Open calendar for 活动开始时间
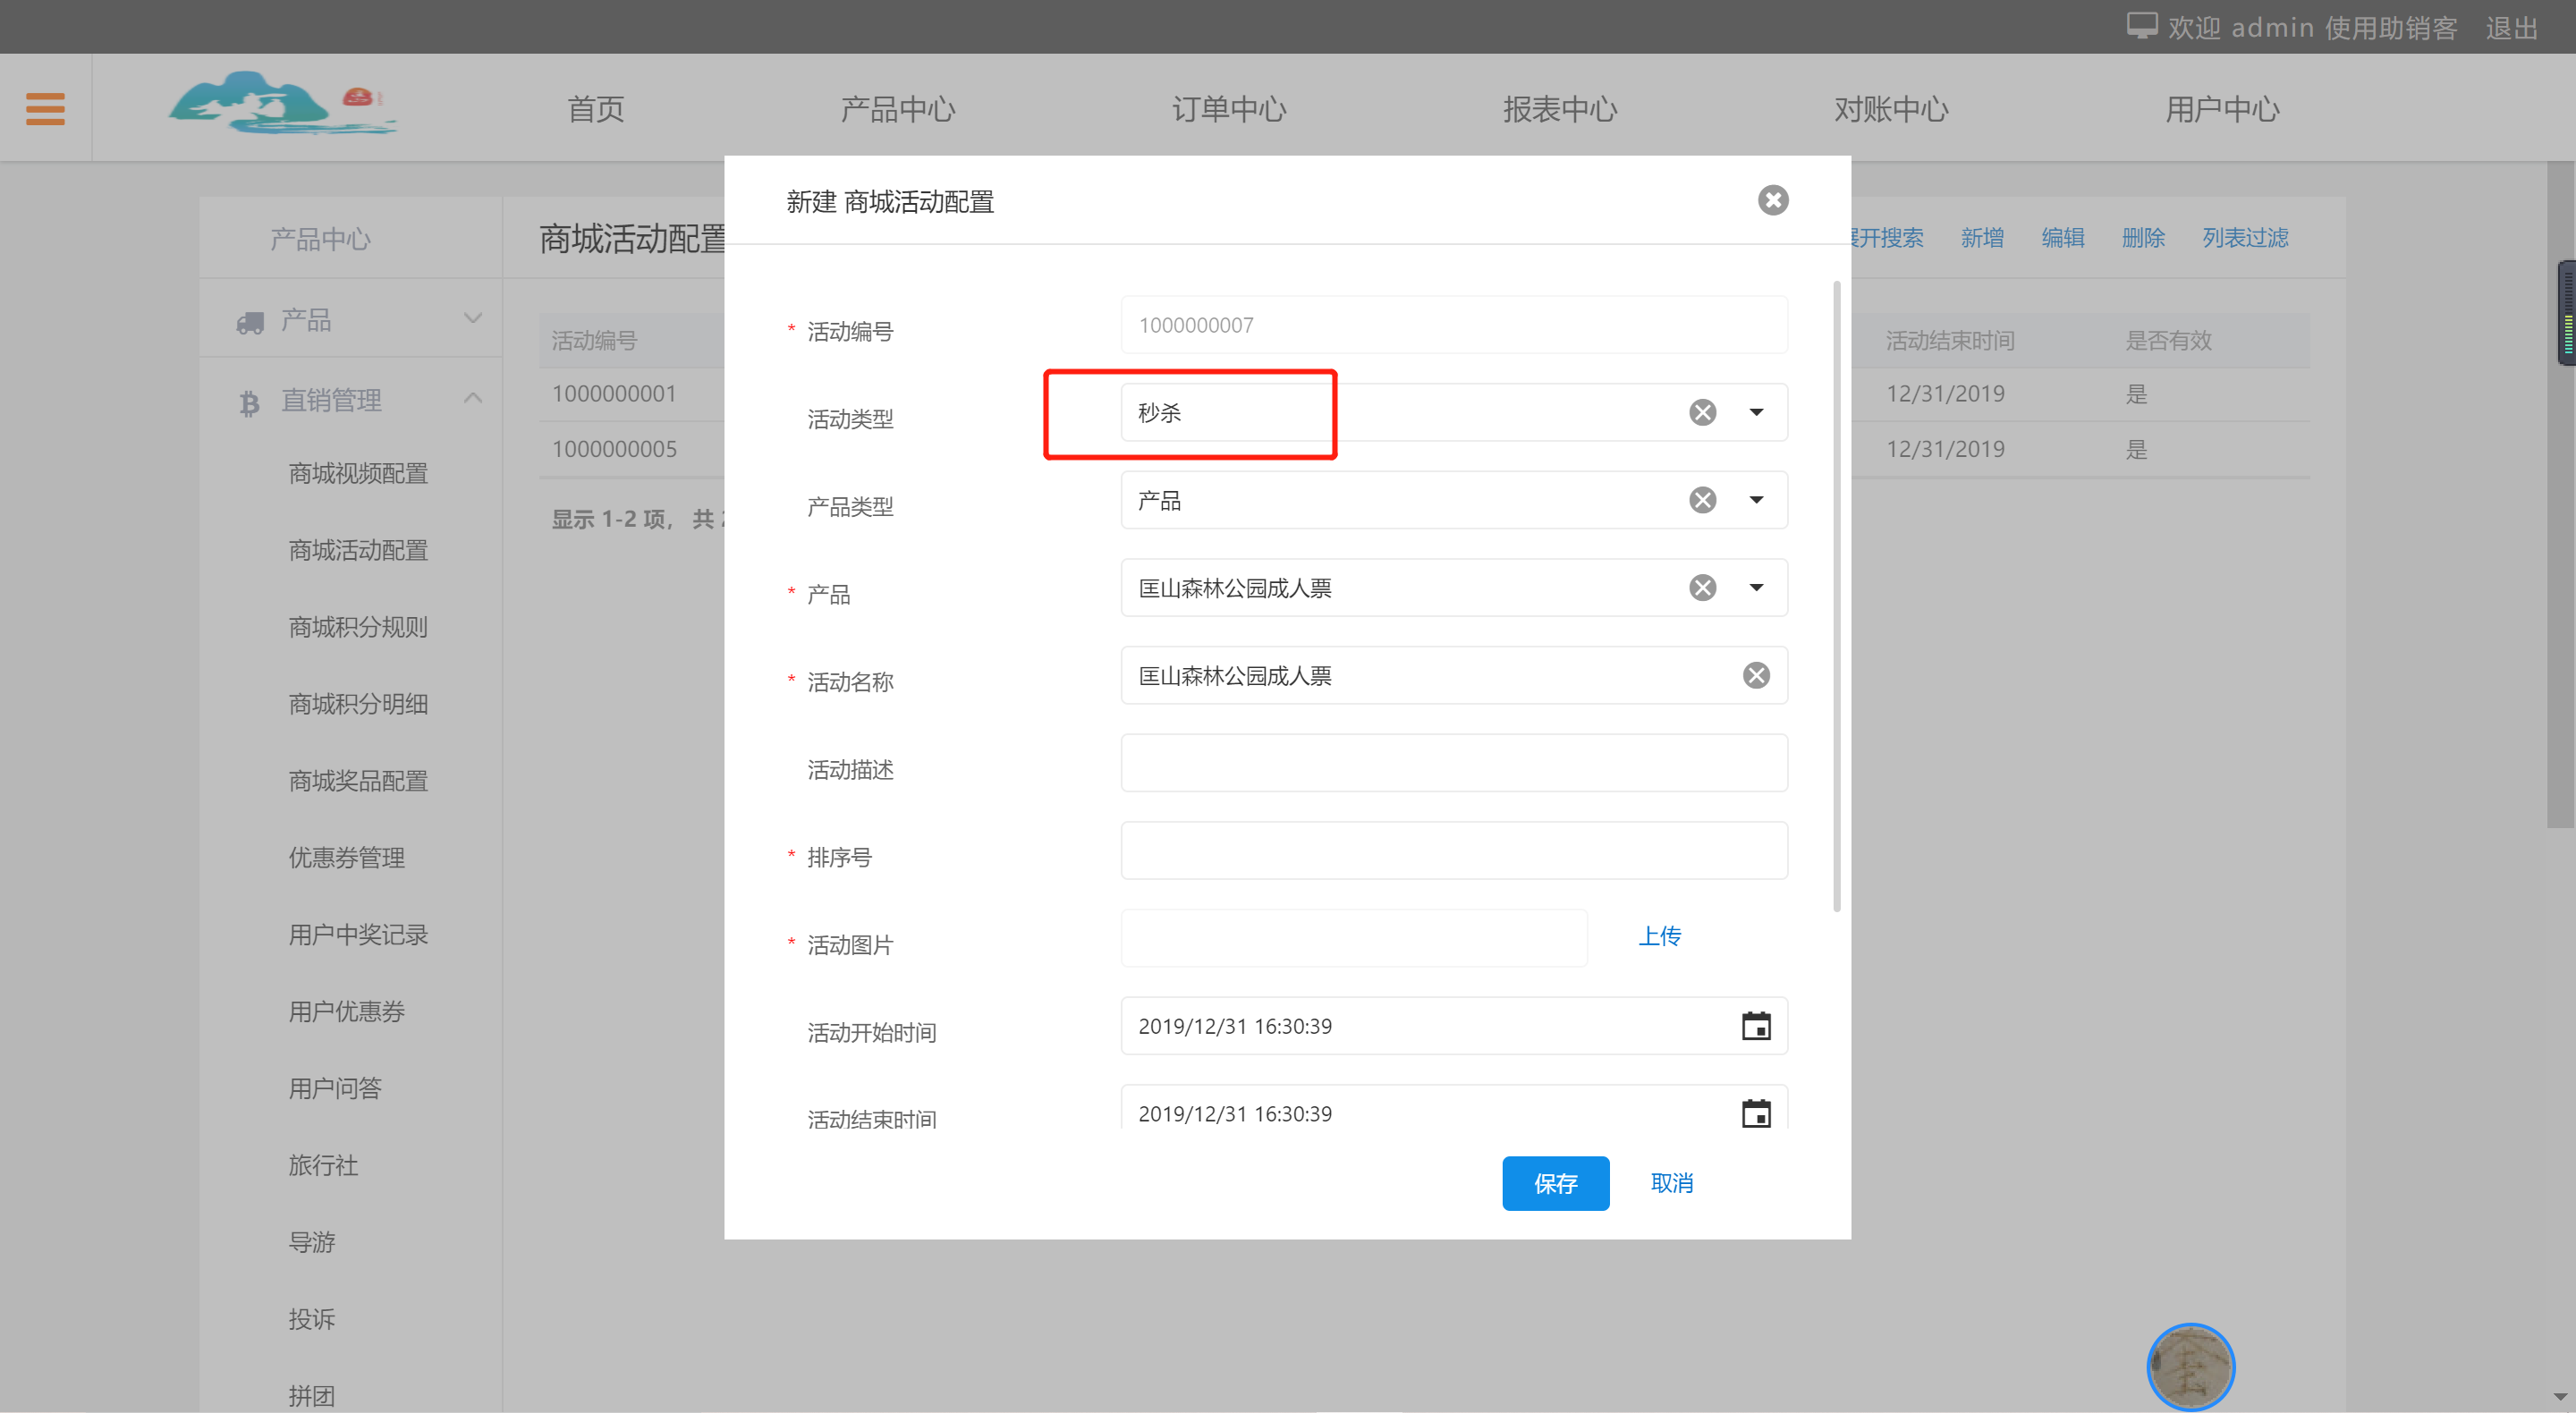Image resolution: width=2576 pixels, height=1413 pixels. pyautogui.click(x=1755, y=1026)
